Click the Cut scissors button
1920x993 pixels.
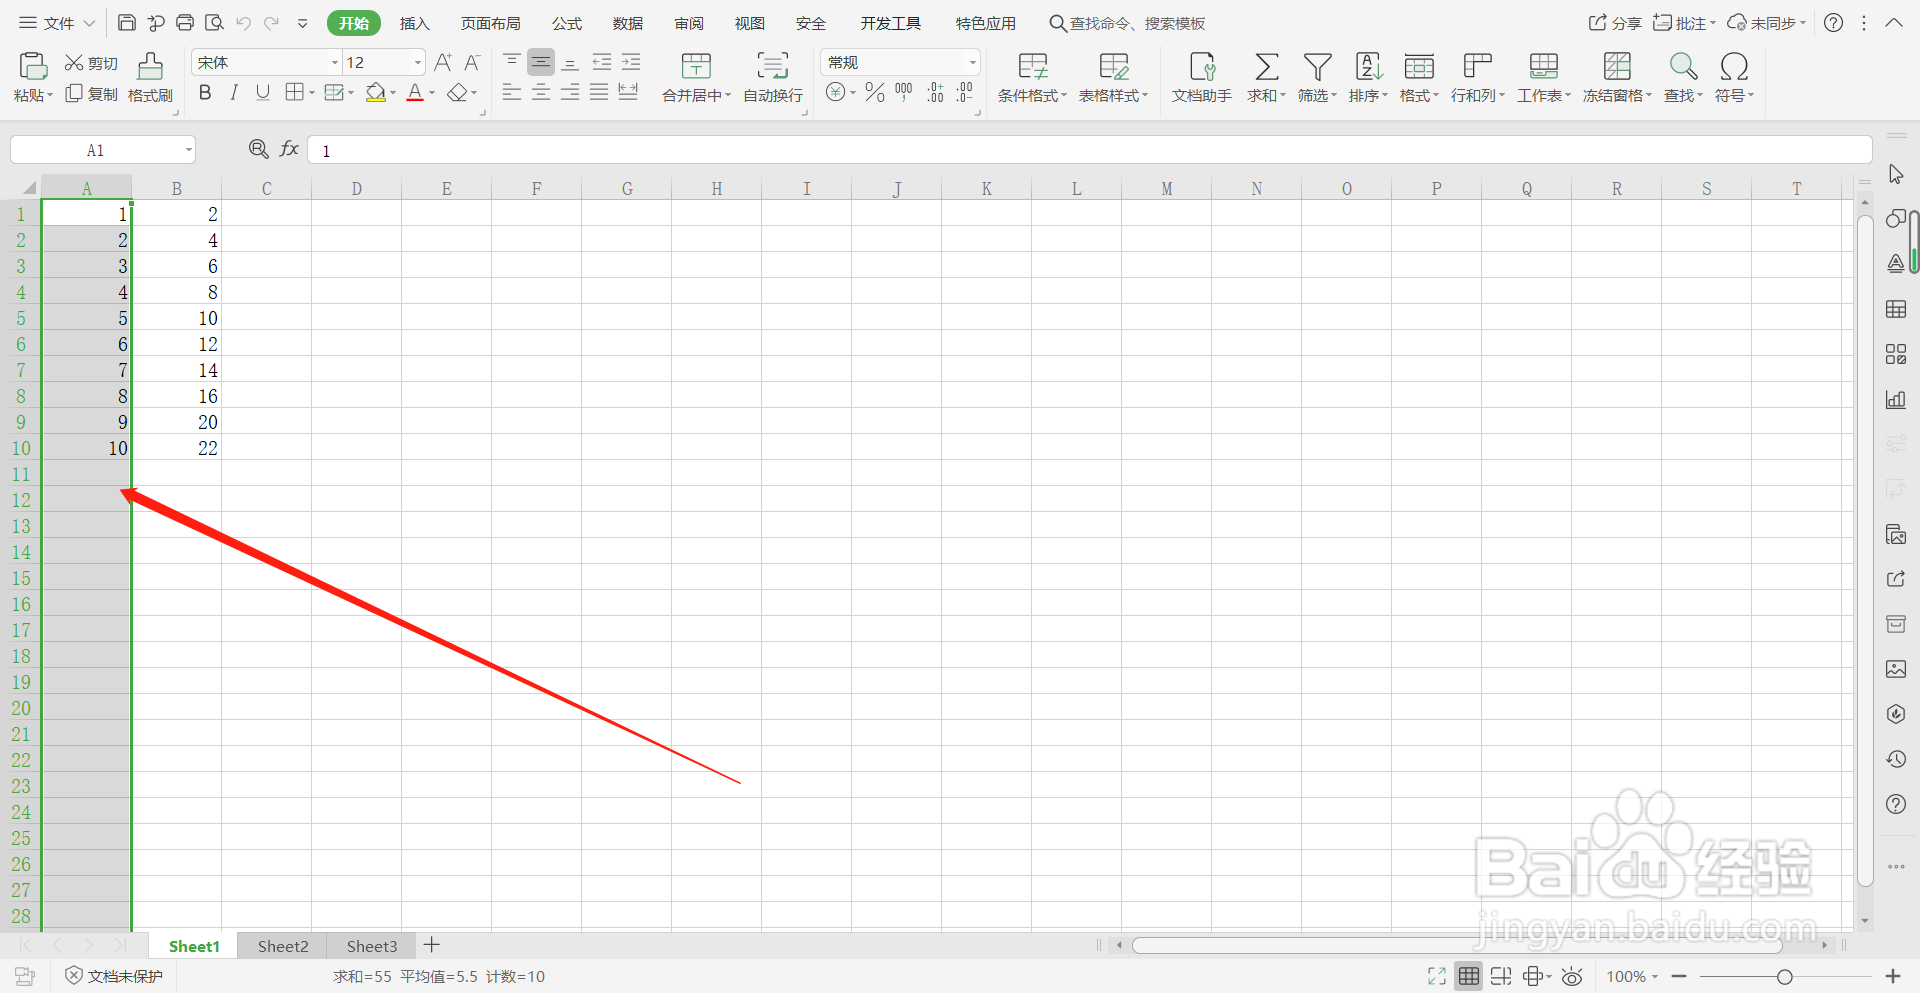[x=91, y=63]
